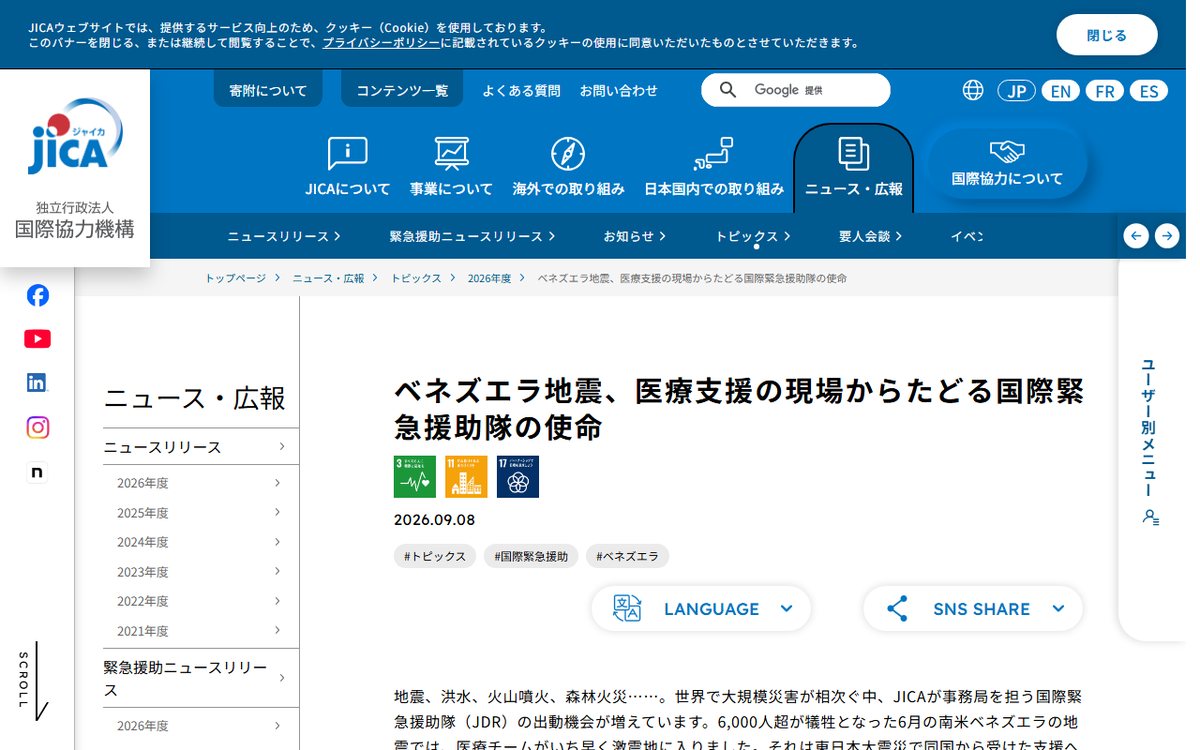1200x750 pixels.
Task: Click sidebar ニュース・広報 heading
Action: pos(195,398)
